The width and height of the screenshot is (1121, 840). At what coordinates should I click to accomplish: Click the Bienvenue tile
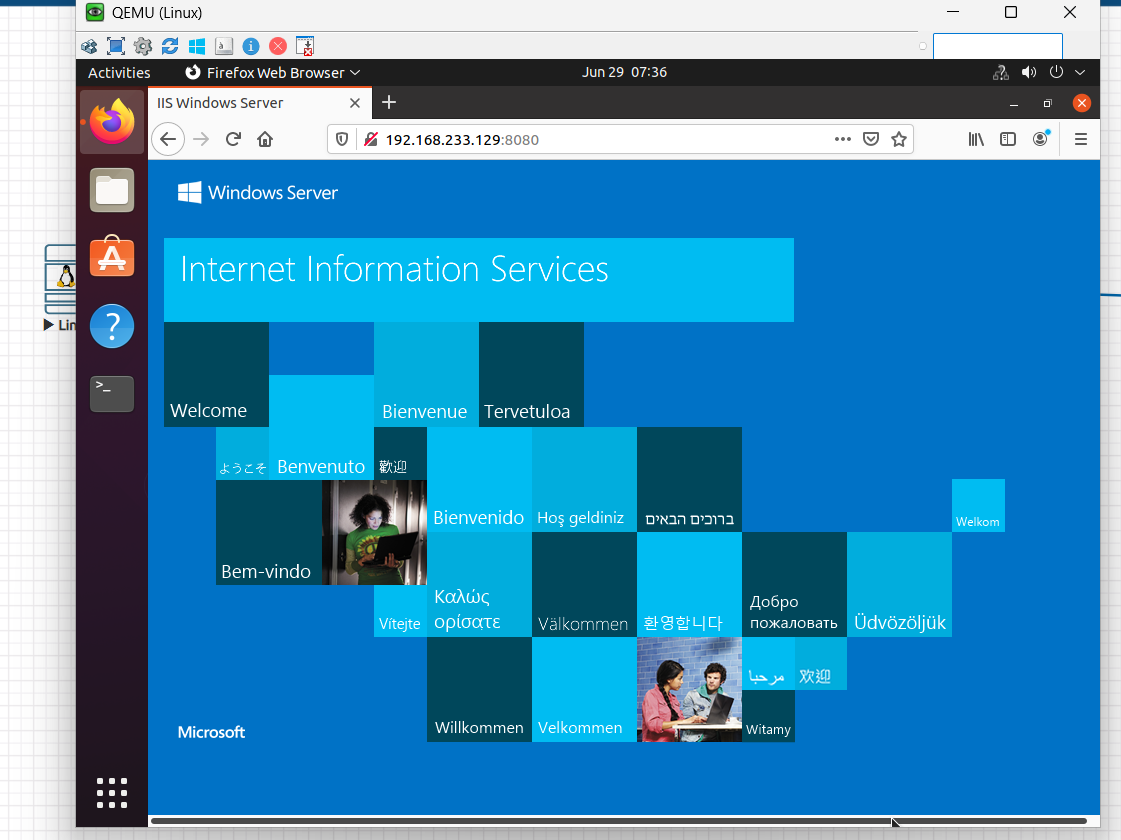(426, 375)
